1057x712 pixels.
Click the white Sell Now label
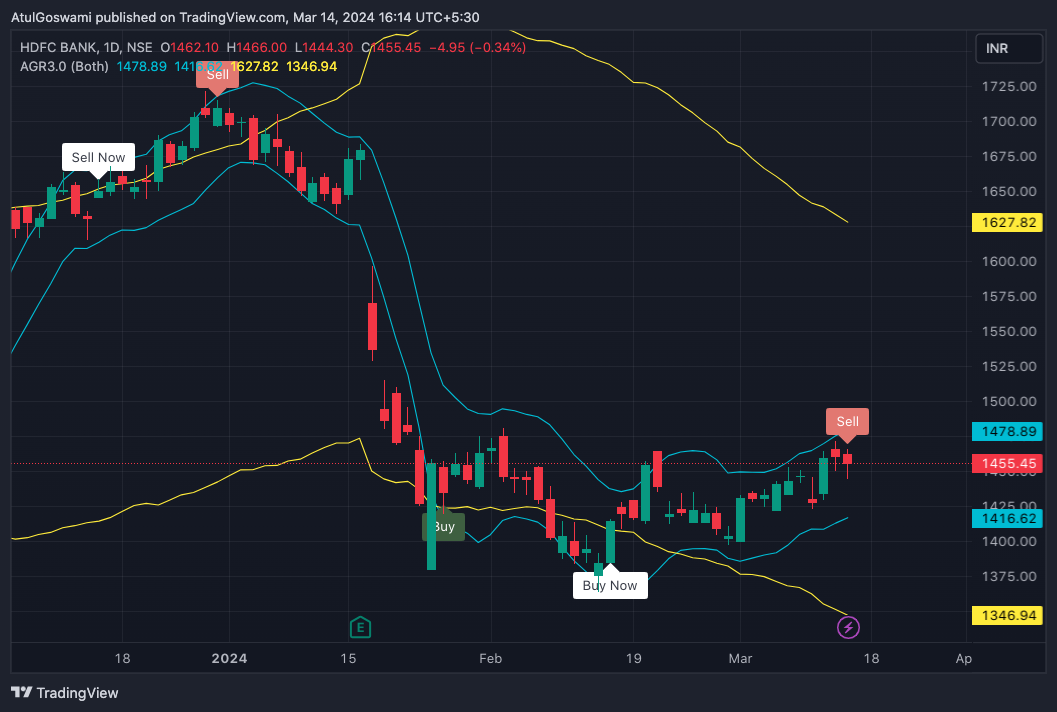98,157
